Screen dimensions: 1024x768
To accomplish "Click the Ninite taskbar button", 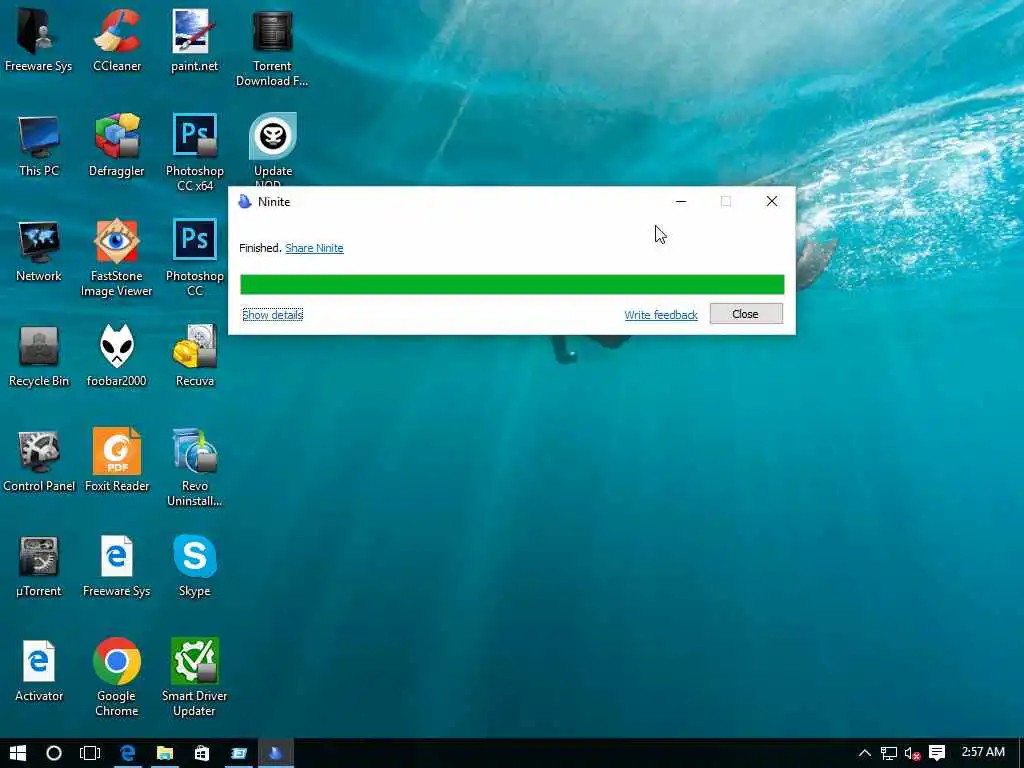I will coord(276,753).
